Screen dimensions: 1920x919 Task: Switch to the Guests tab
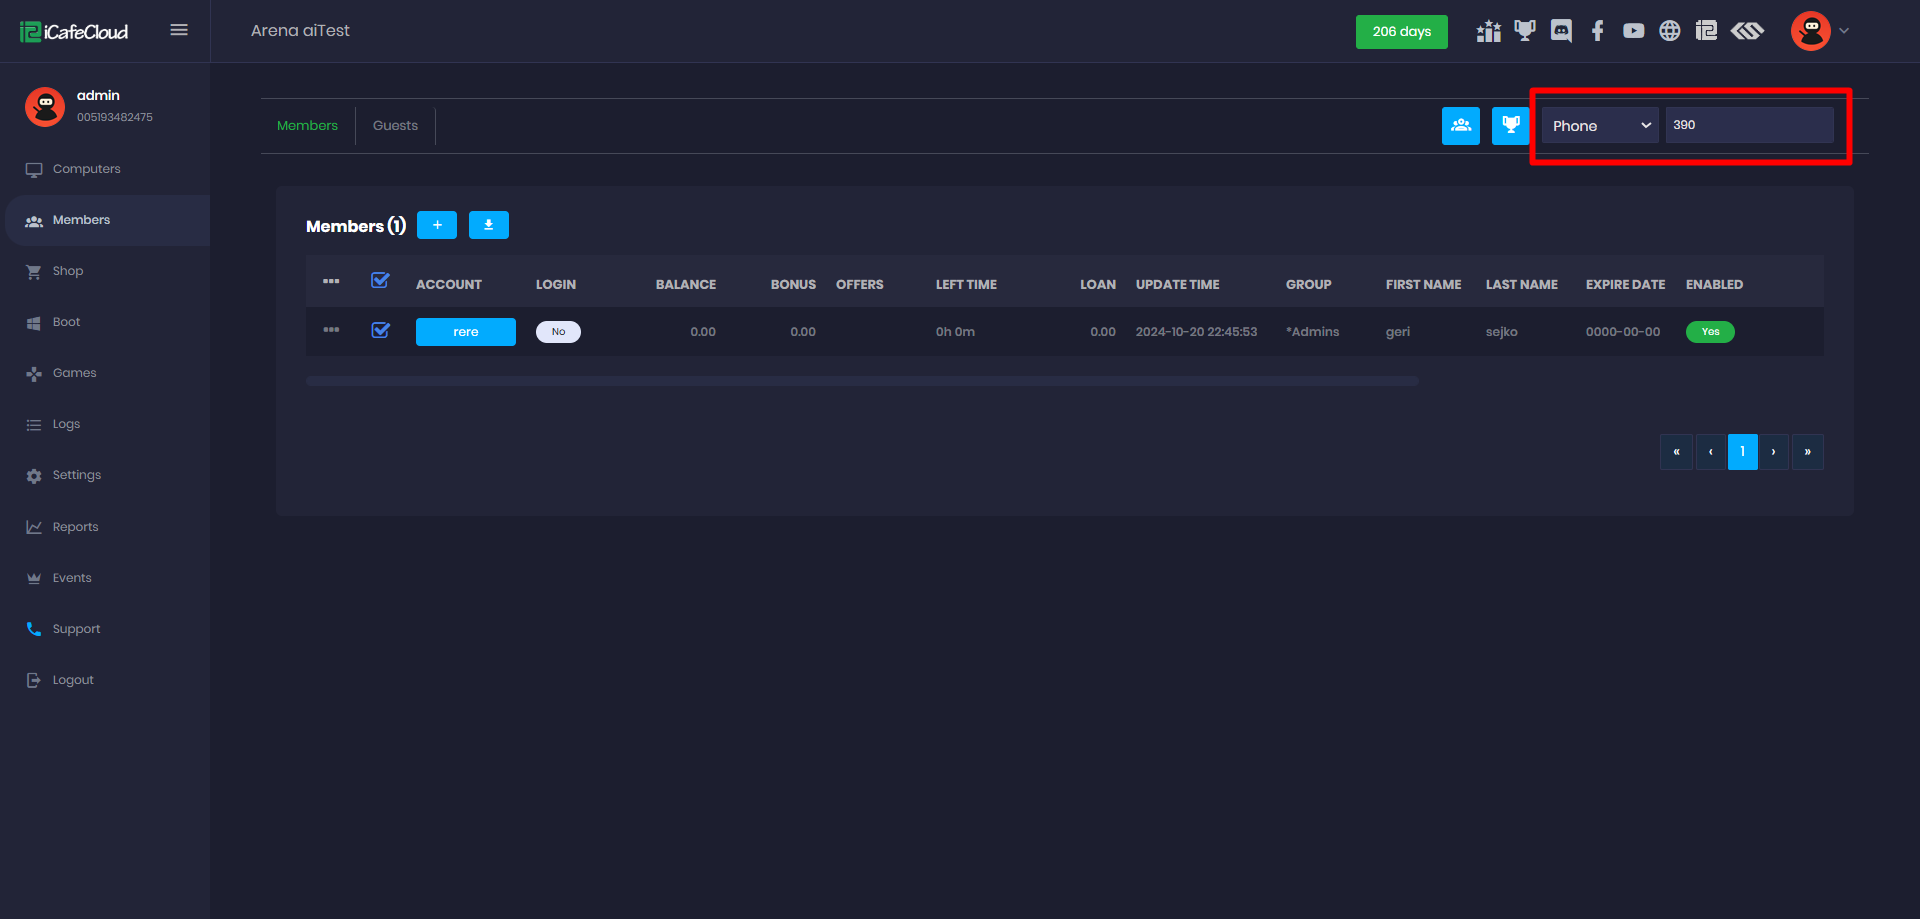coord(395,126)
